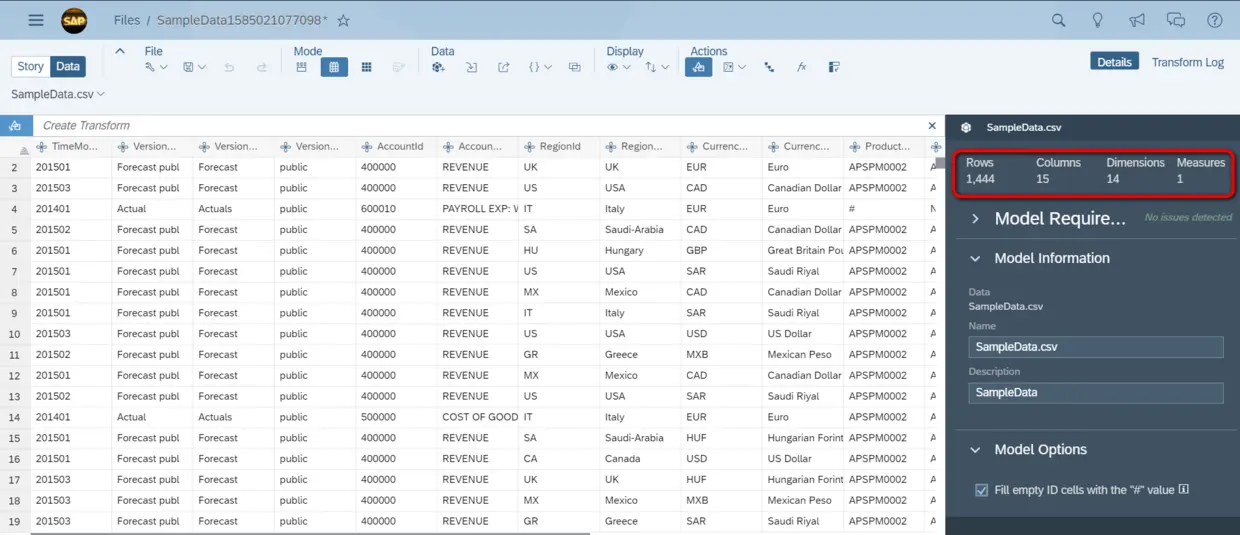
Task: Open the help lightbulb icon
Action: pos(1097,20)
